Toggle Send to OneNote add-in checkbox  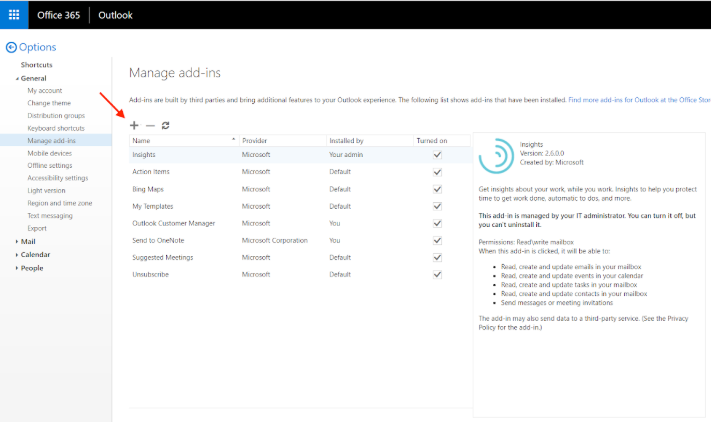[x=437, y=240]
